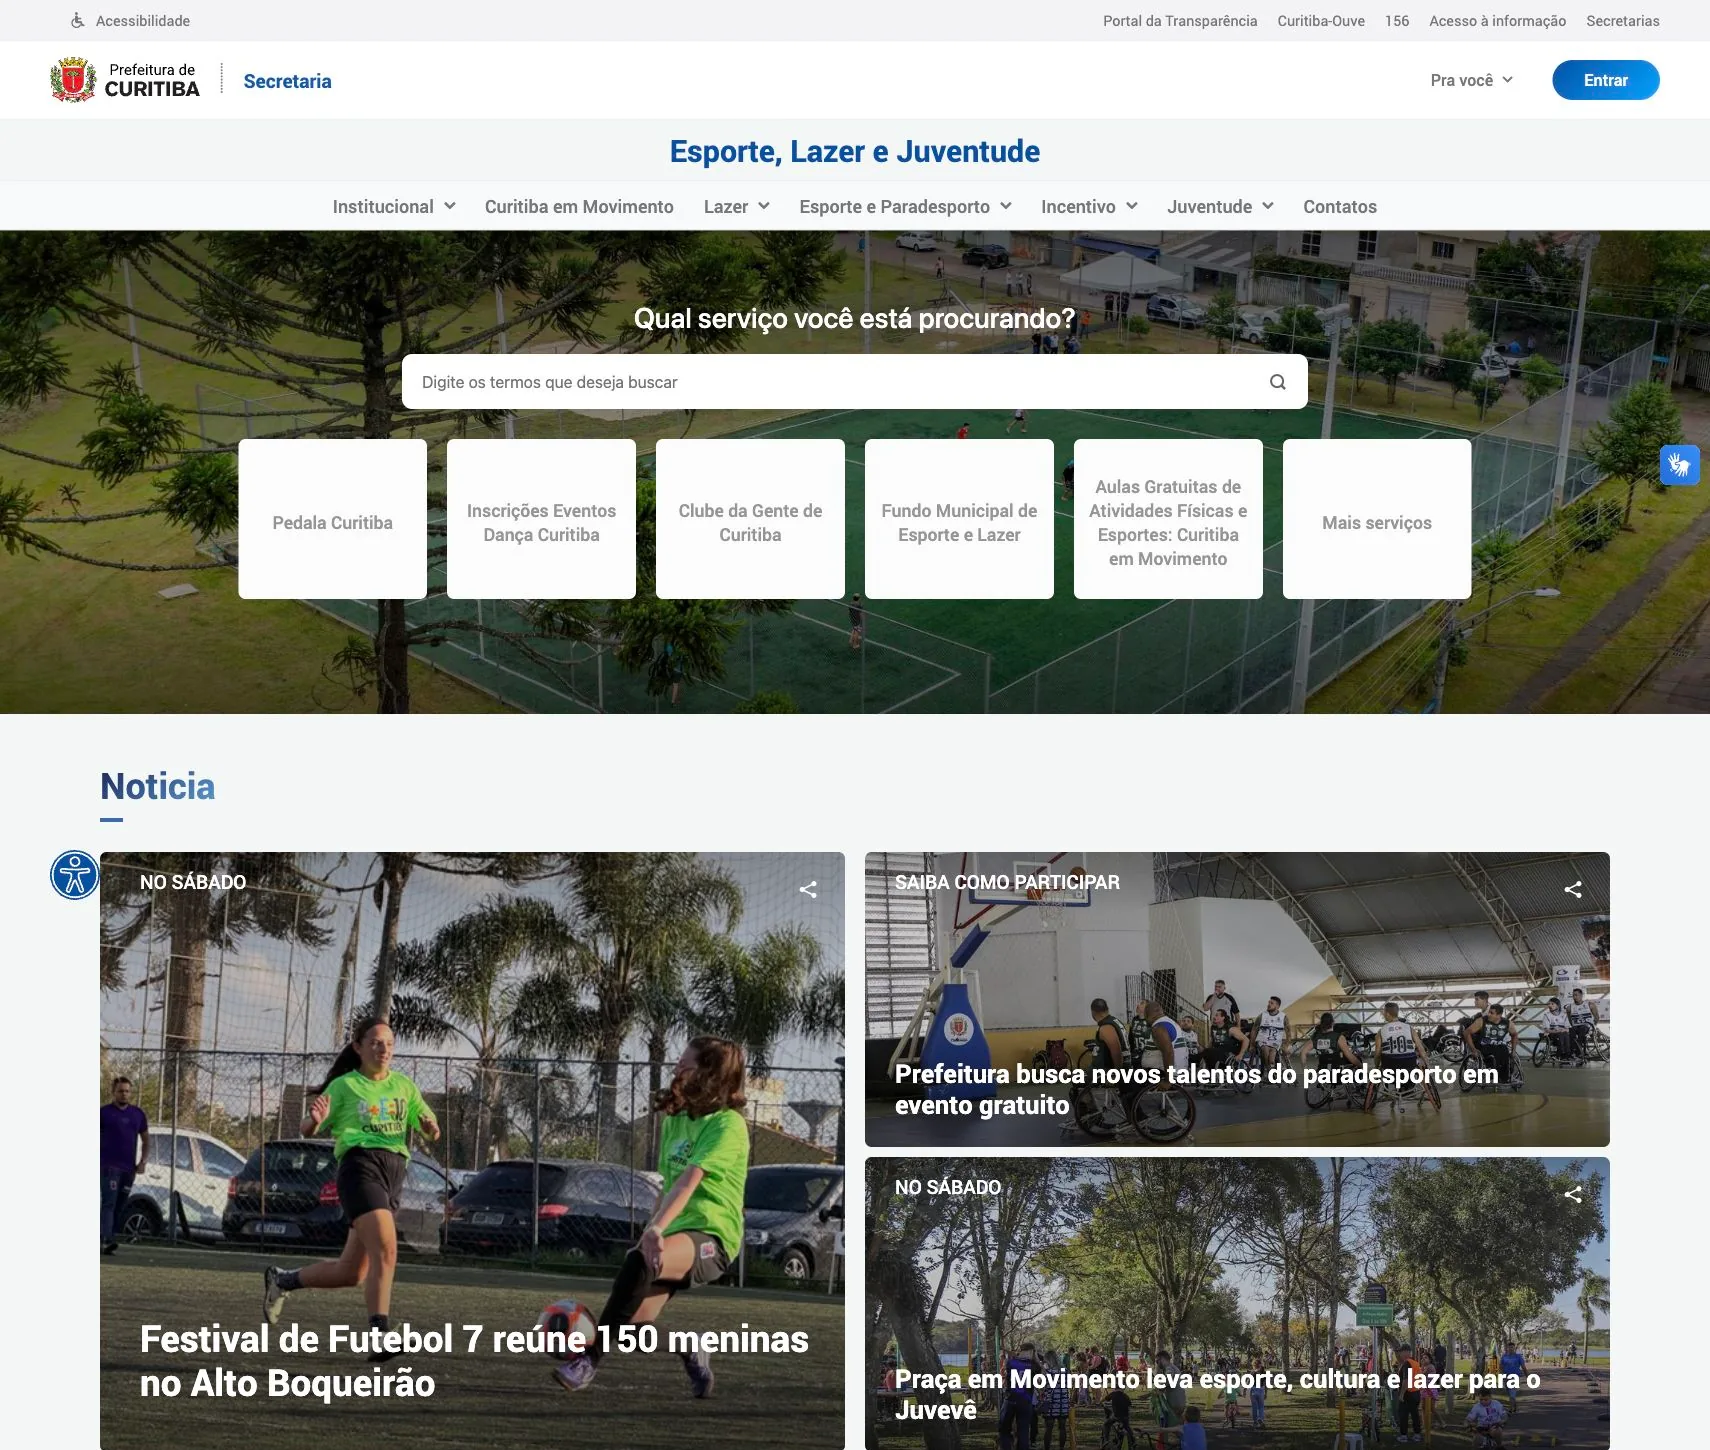Click the Acessibilidade text link

143,21
